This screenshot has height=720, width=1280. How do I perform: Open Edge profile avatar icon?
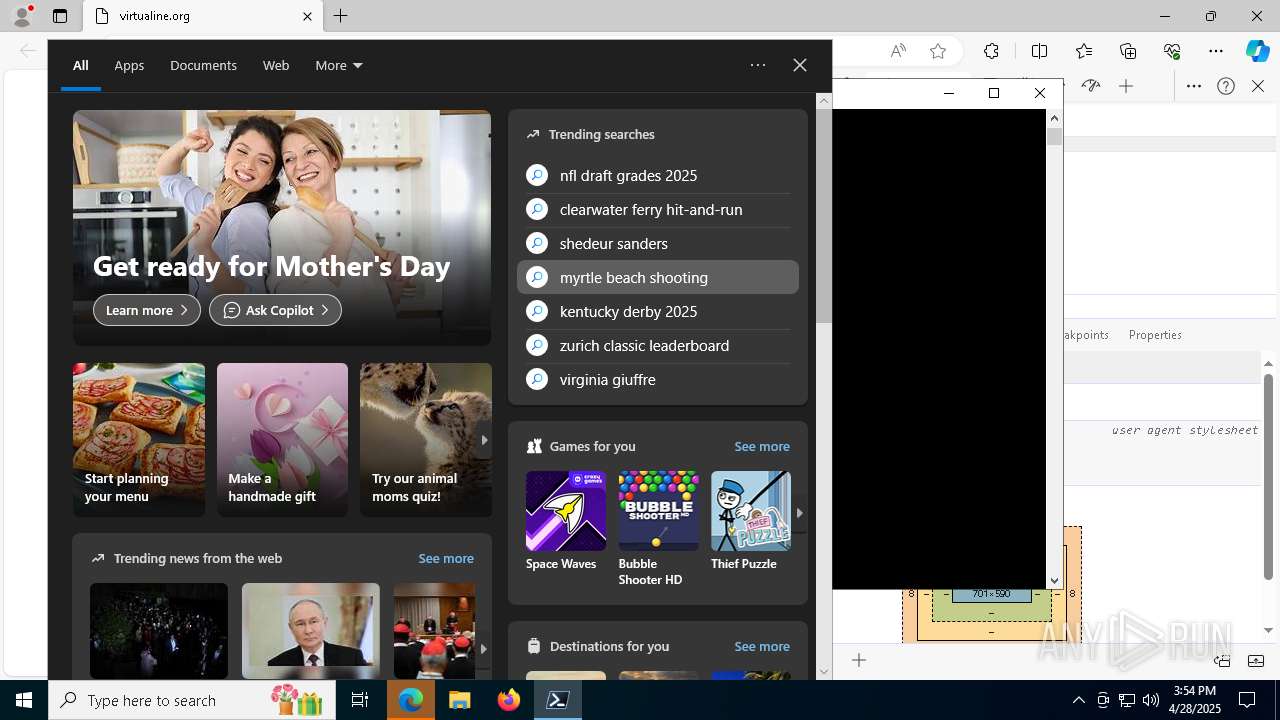pyautogui.click(x=22, y=16)
